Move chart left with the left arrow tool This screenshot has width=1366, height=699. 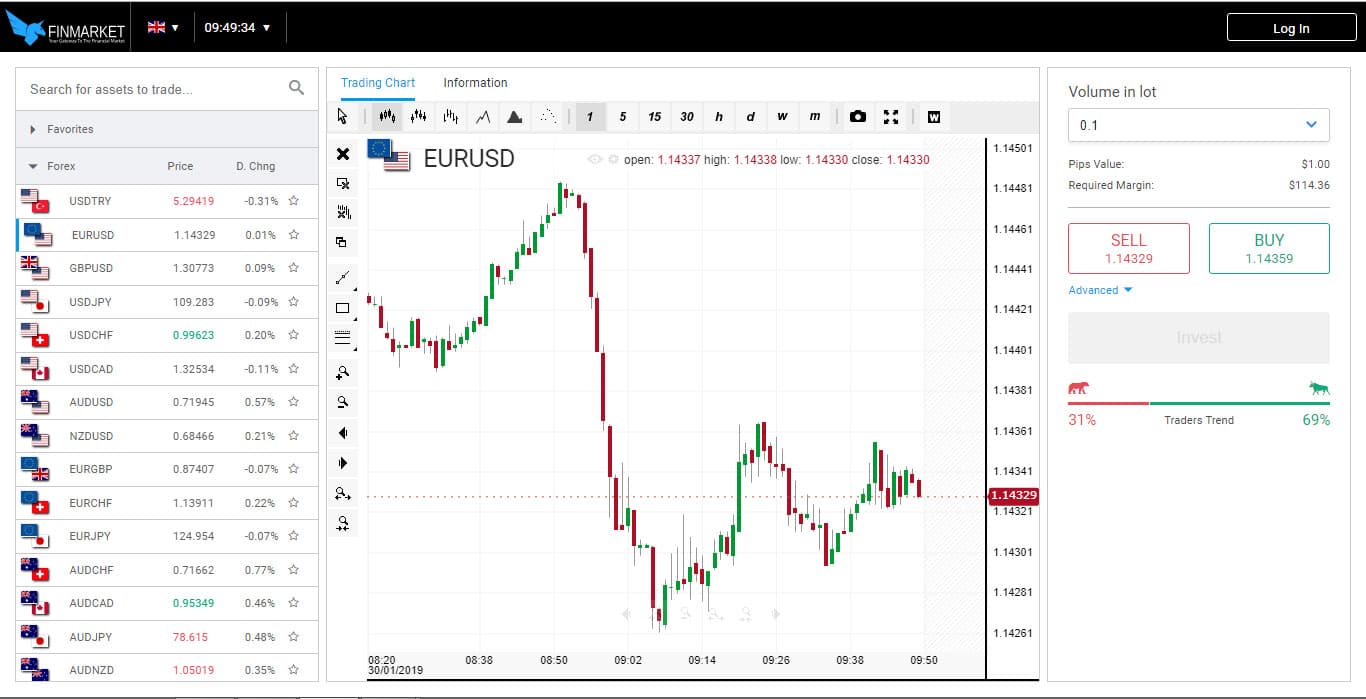(343, 433)
